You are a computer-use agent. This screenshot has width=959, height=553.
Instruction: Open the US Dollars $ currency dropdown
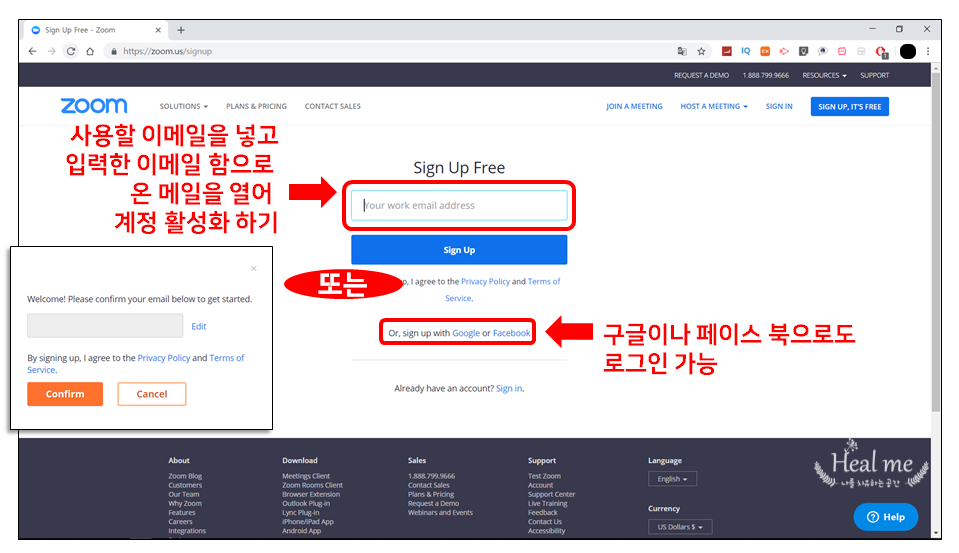point(680,527)
